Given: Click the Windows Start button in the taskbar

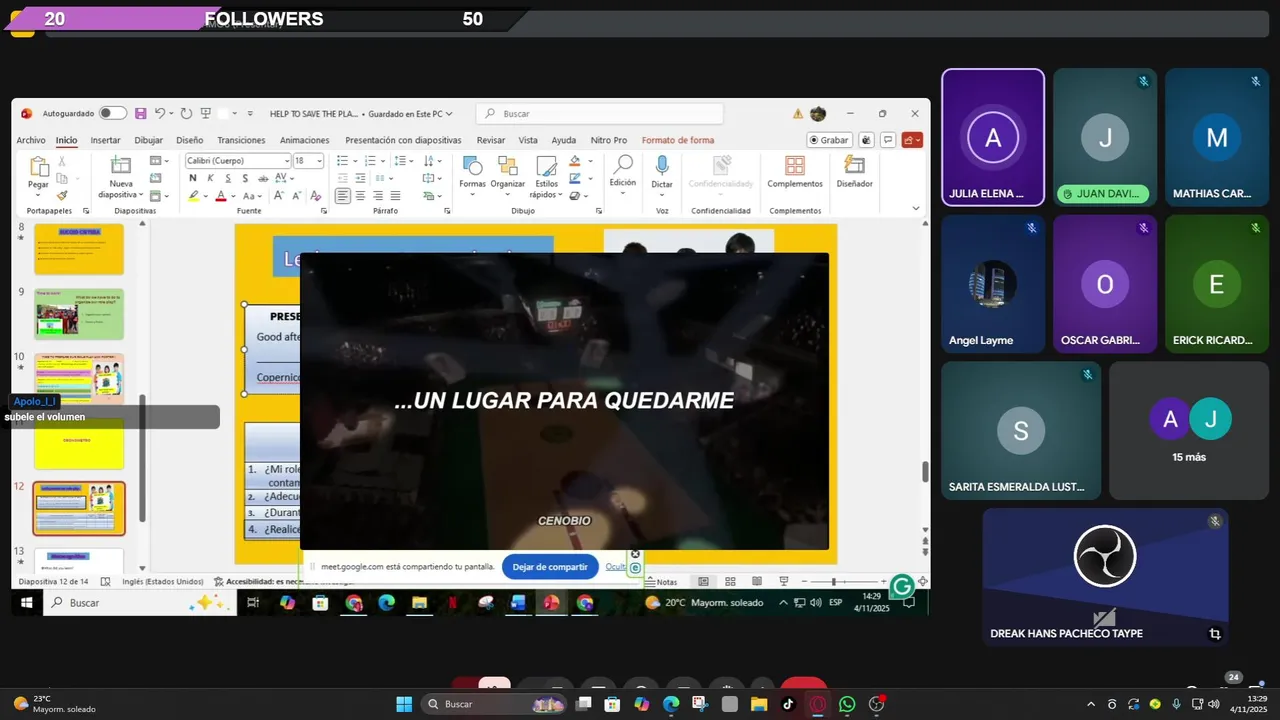Looking at the screenshot, I should tap(404, 704).
